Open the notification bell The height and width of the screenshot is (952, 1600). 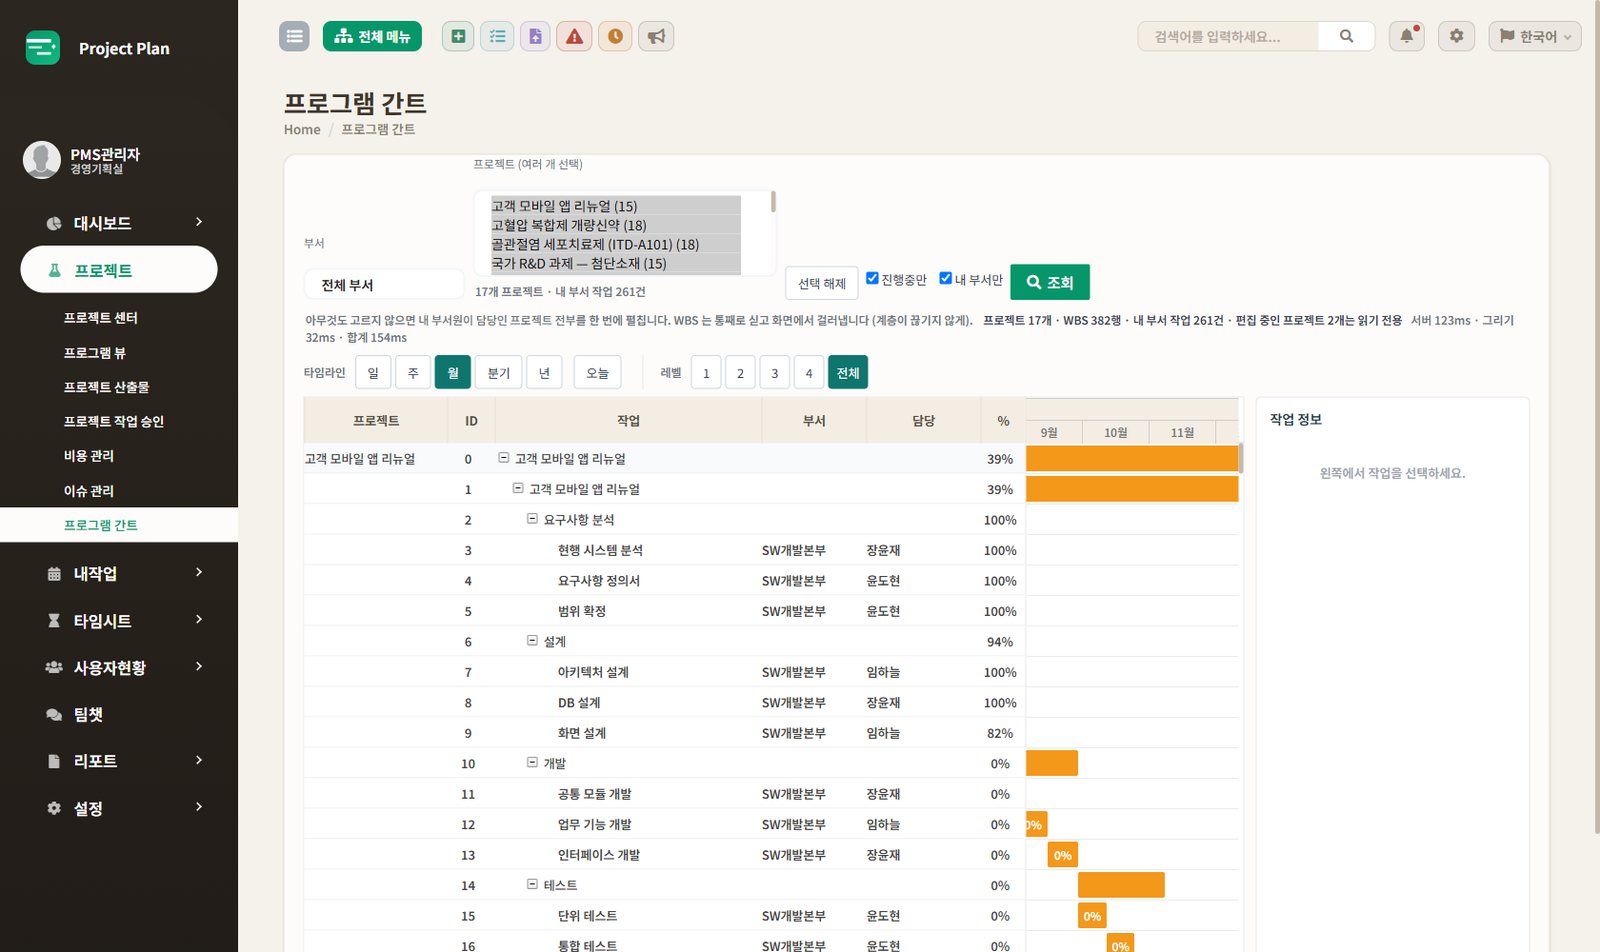[x=1407, y=36]
